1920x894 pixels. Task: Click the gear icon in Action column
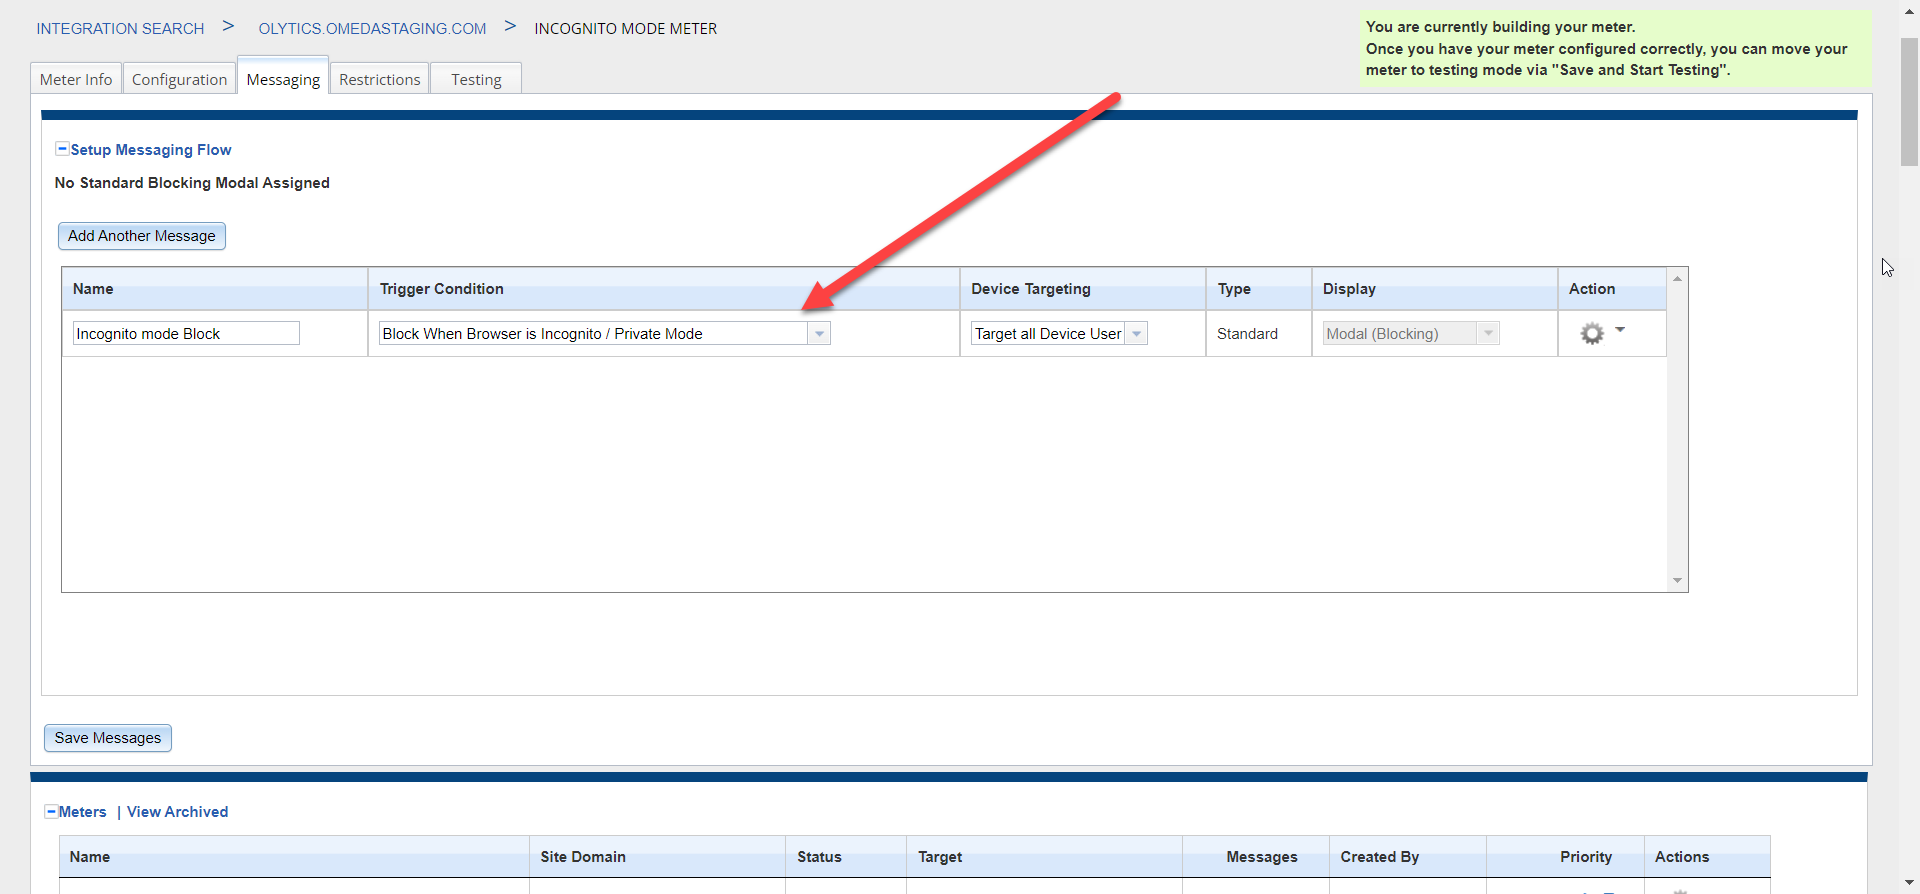[1591, 334]
